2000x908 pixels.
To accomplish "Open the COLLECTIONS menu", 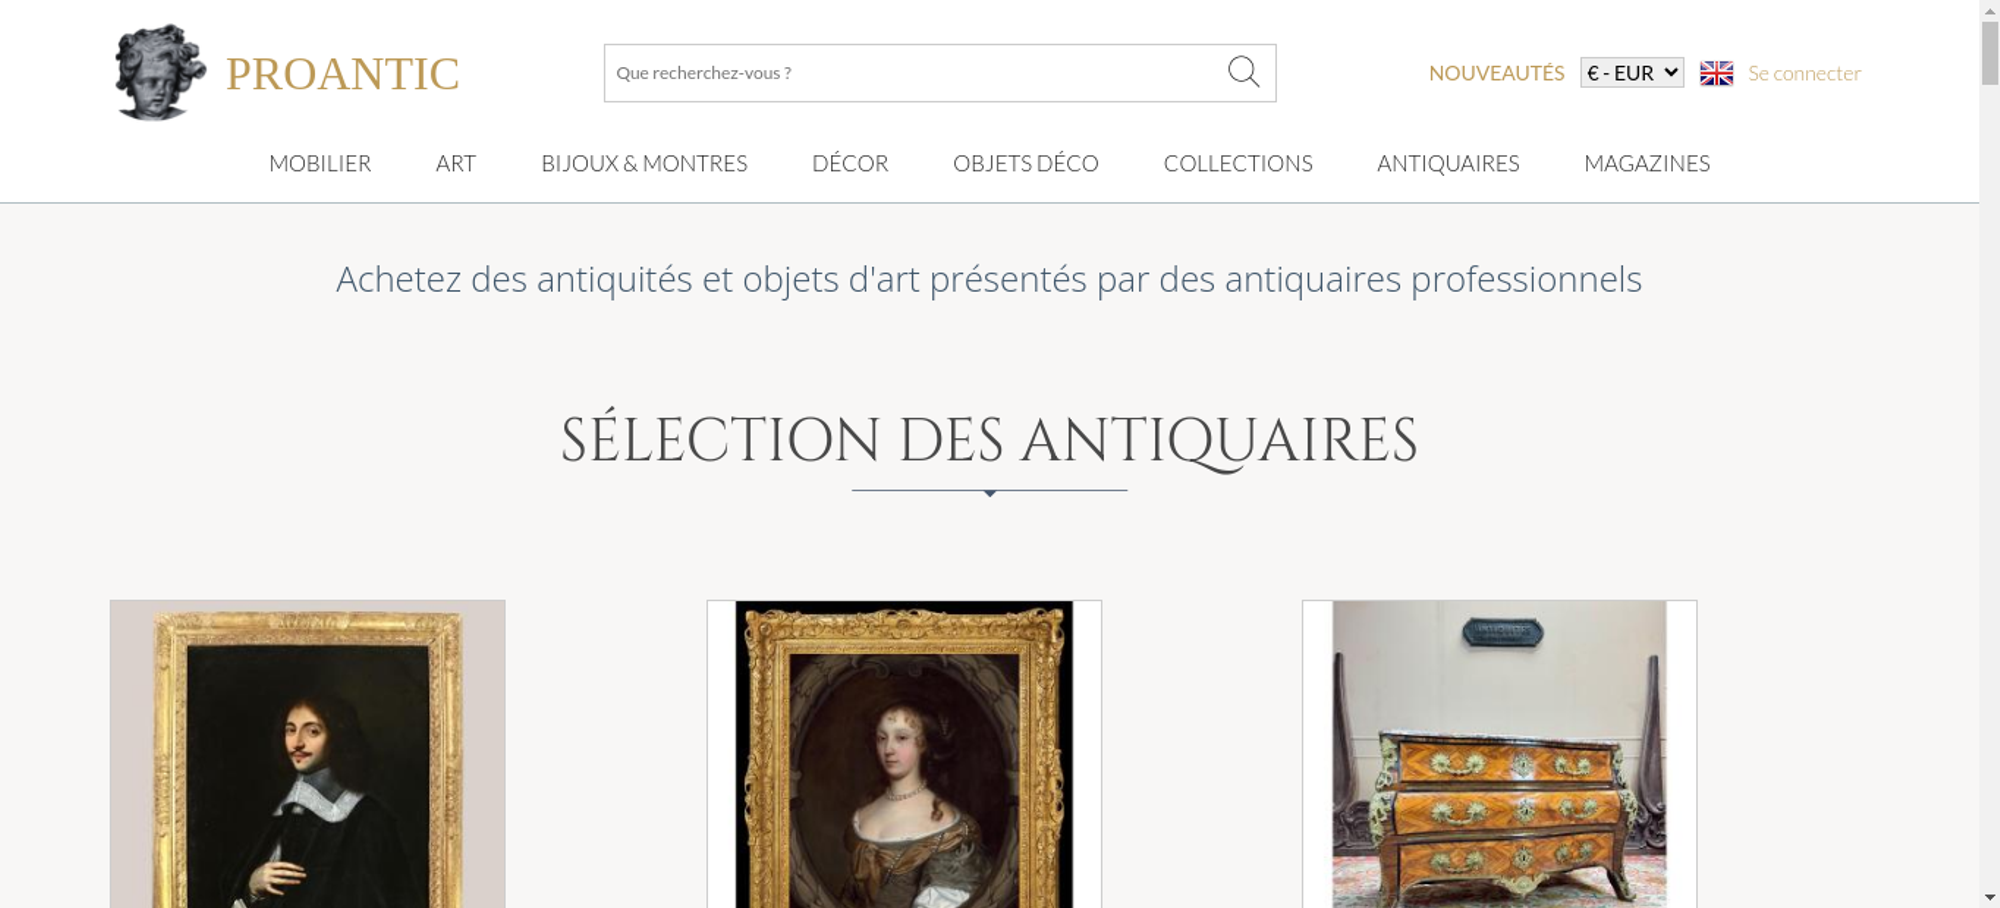I will (x=1238, y=163).
